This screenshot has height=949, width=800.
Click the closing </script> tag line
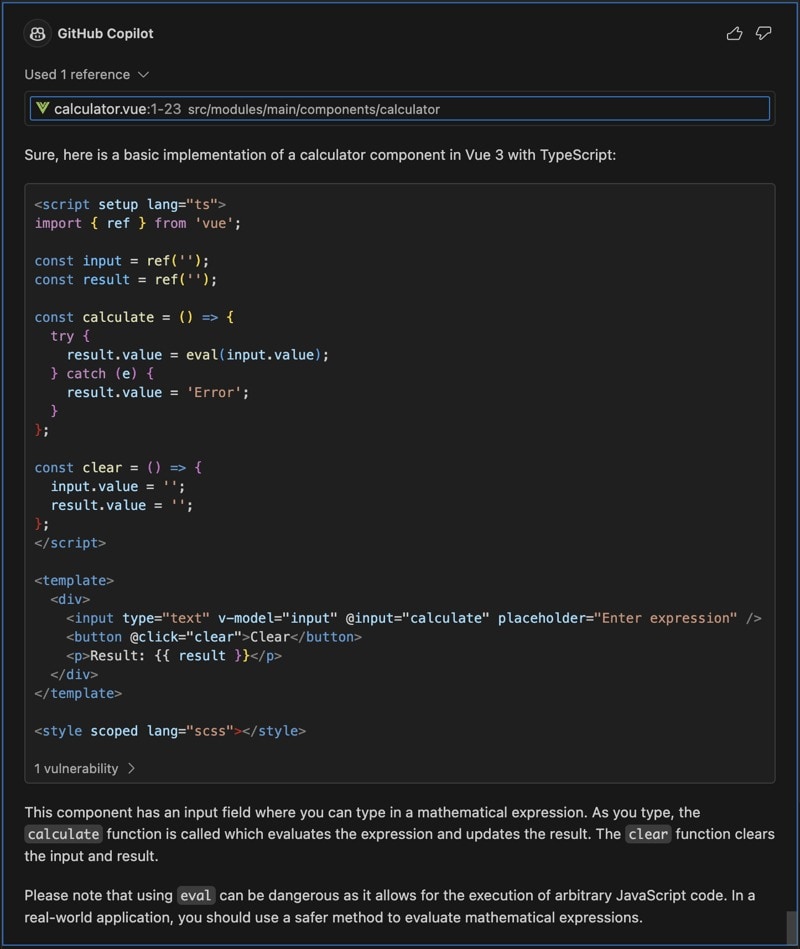tap(70, 543)
